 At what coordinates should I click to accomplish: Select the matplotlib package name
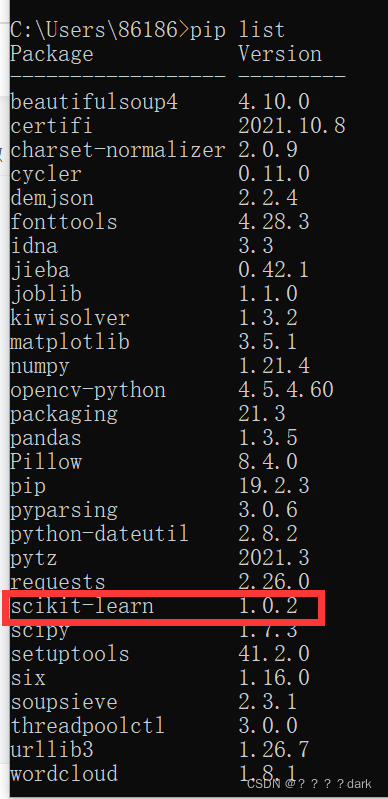[x=70, y=342]
